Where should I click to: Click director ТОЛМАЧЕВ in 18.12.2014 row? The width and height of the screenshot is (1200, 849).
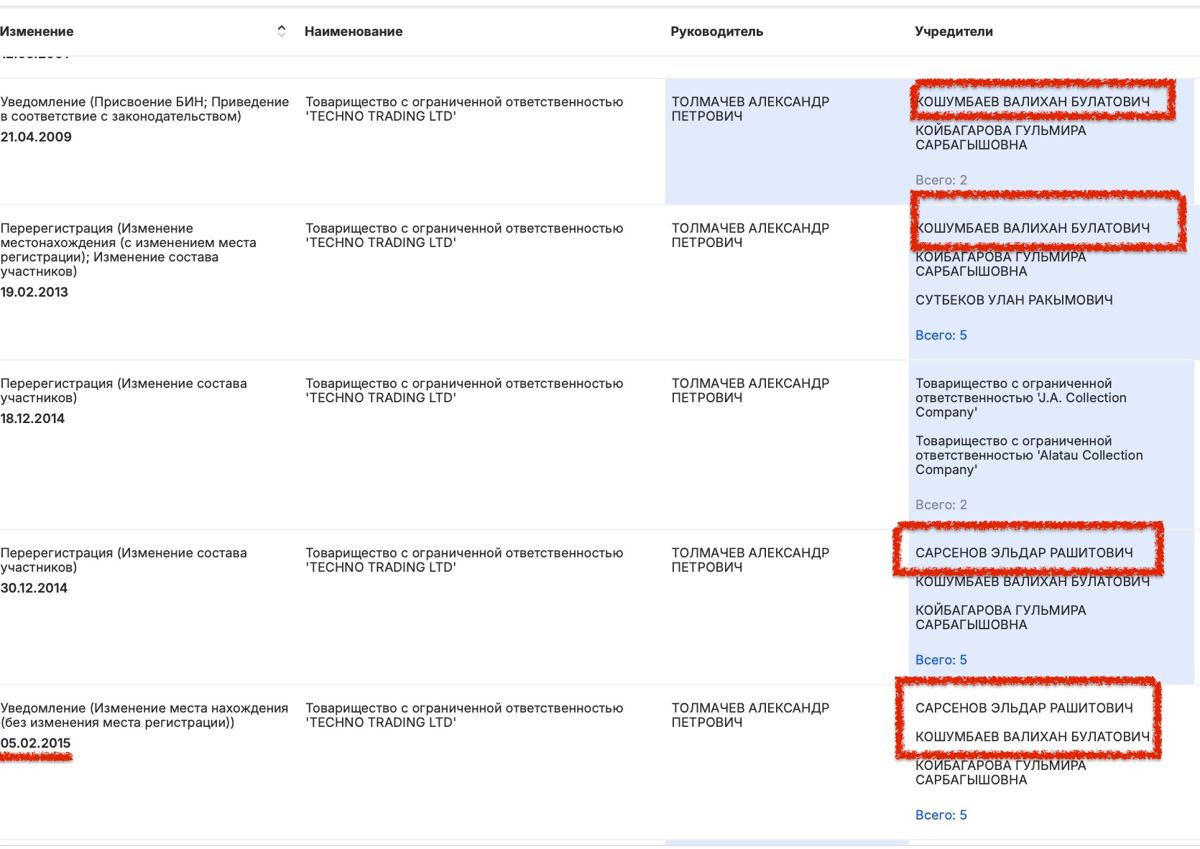coord(750,391)
